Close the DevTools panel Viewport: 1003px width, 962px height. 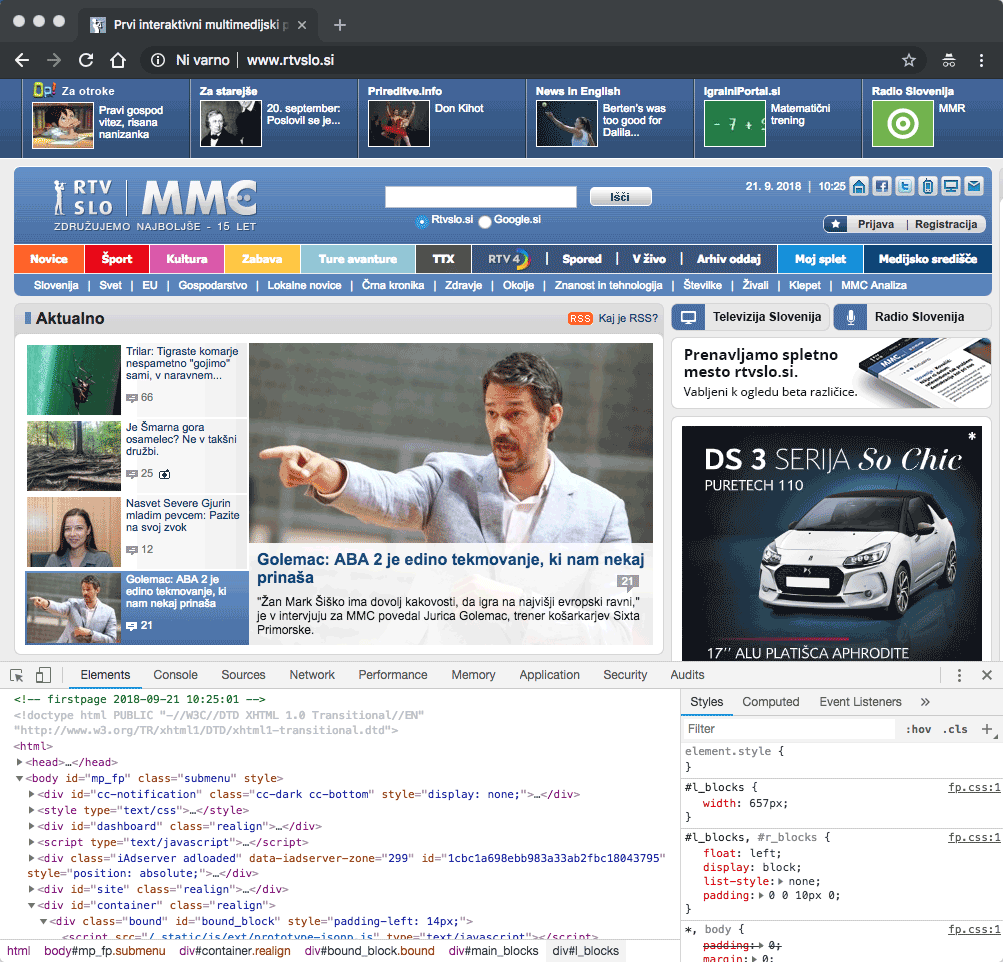point(986,675)
